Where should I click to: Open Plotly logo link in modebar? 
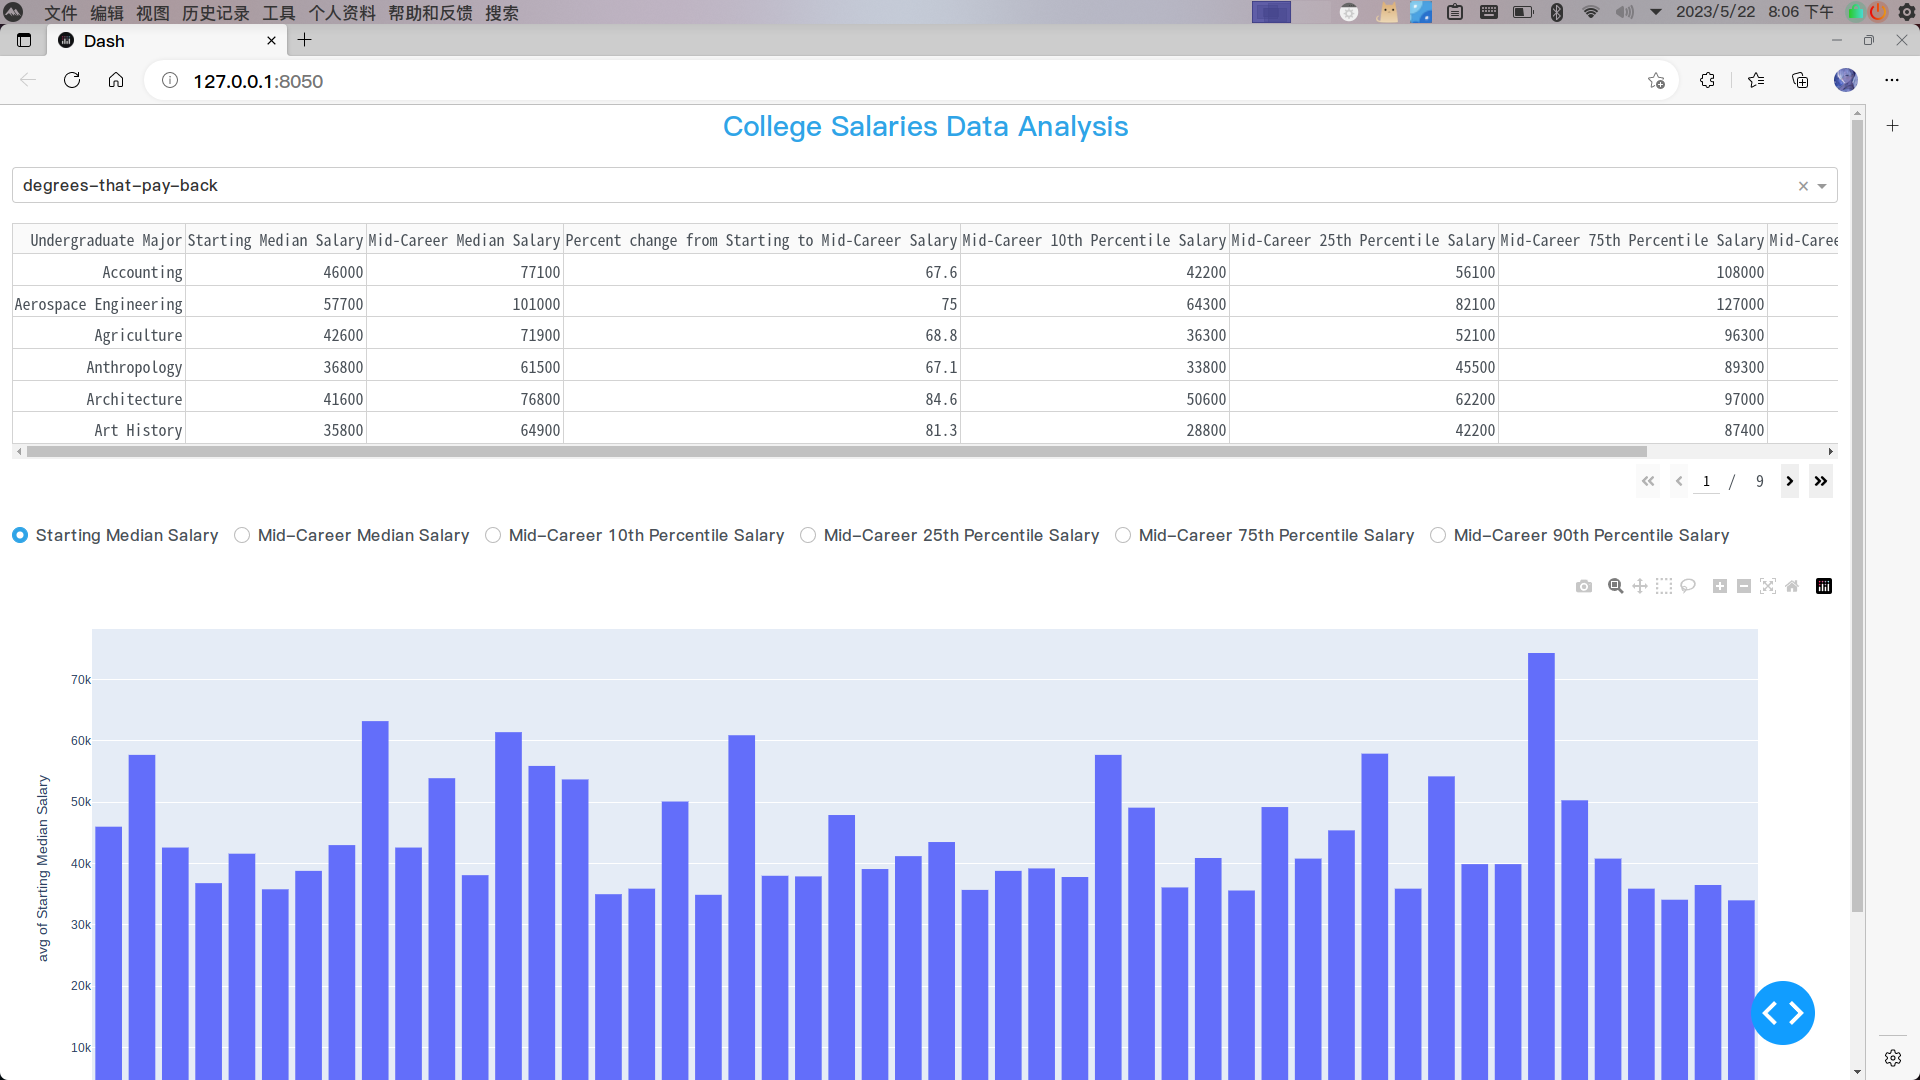[x=1824, y=587]
